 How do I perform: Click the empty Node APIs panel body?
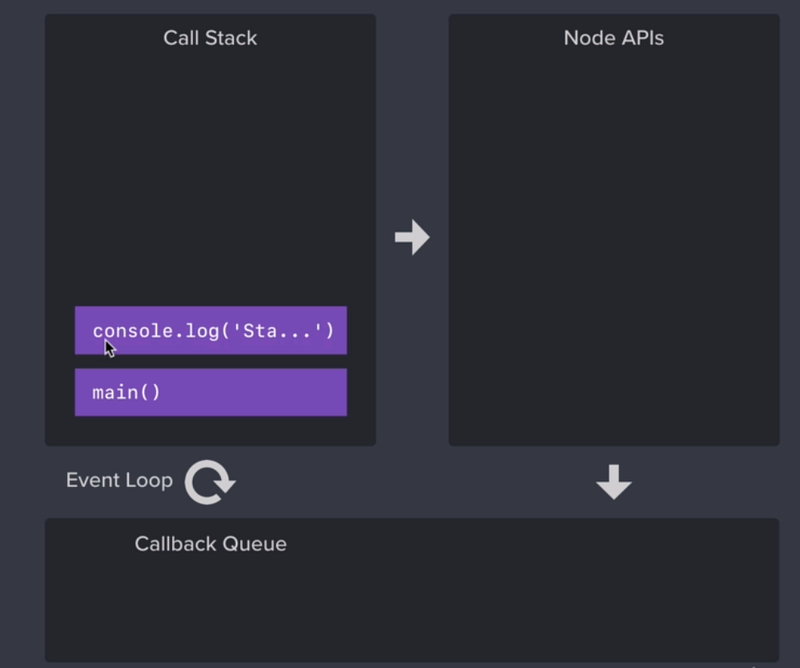(614, 245)
